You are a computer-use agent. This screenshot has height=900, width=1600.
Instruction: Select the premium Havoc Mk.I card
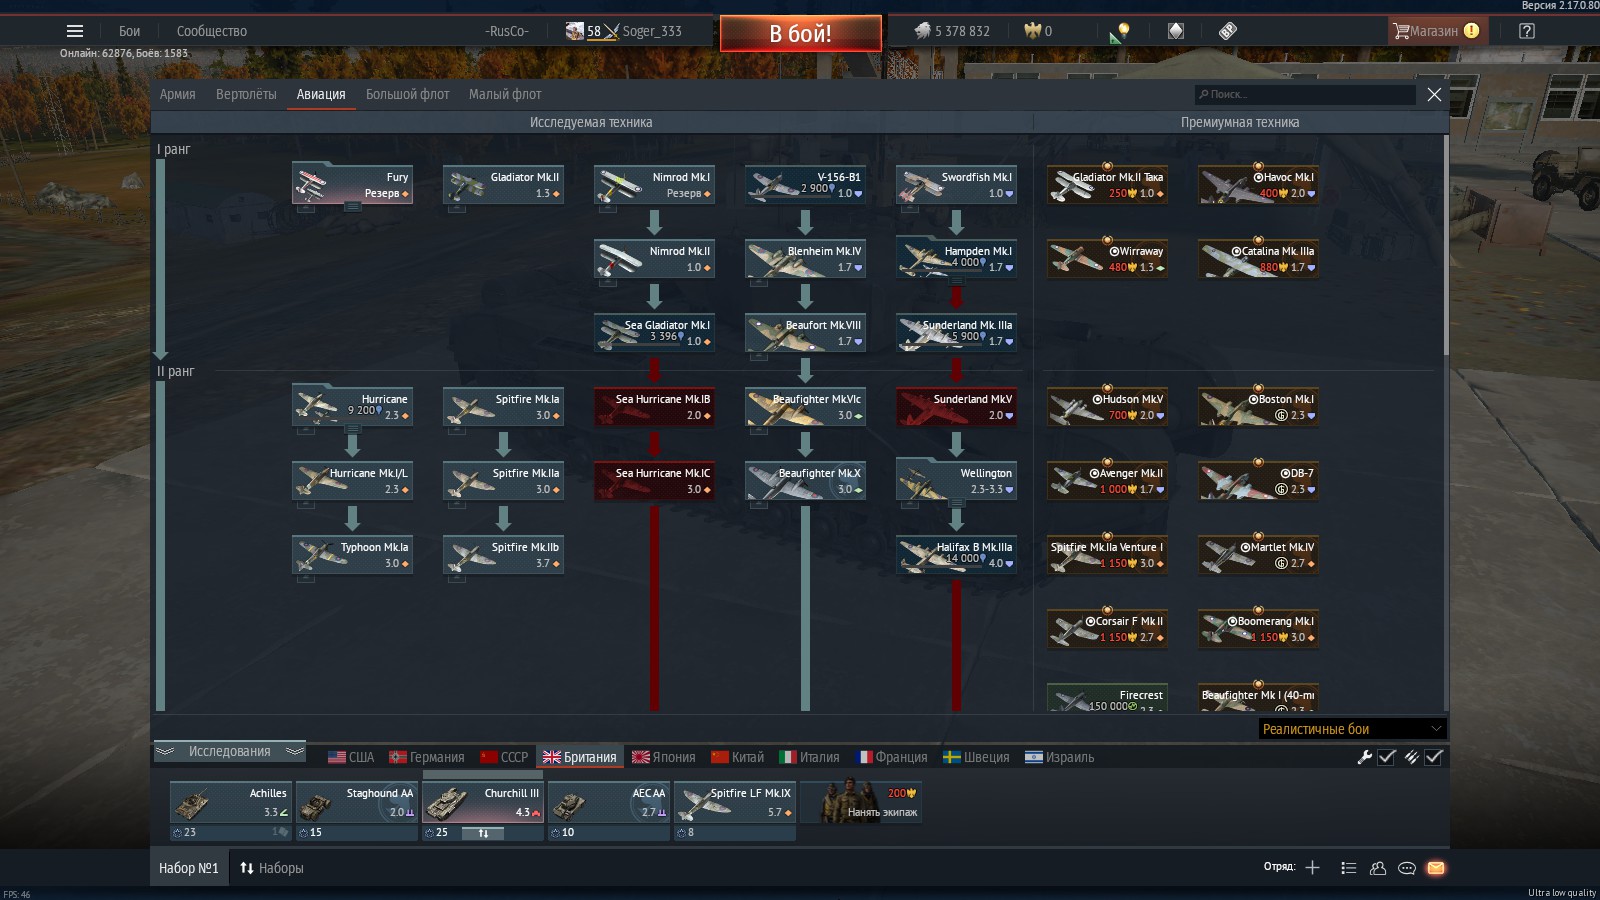[1258, 184]
